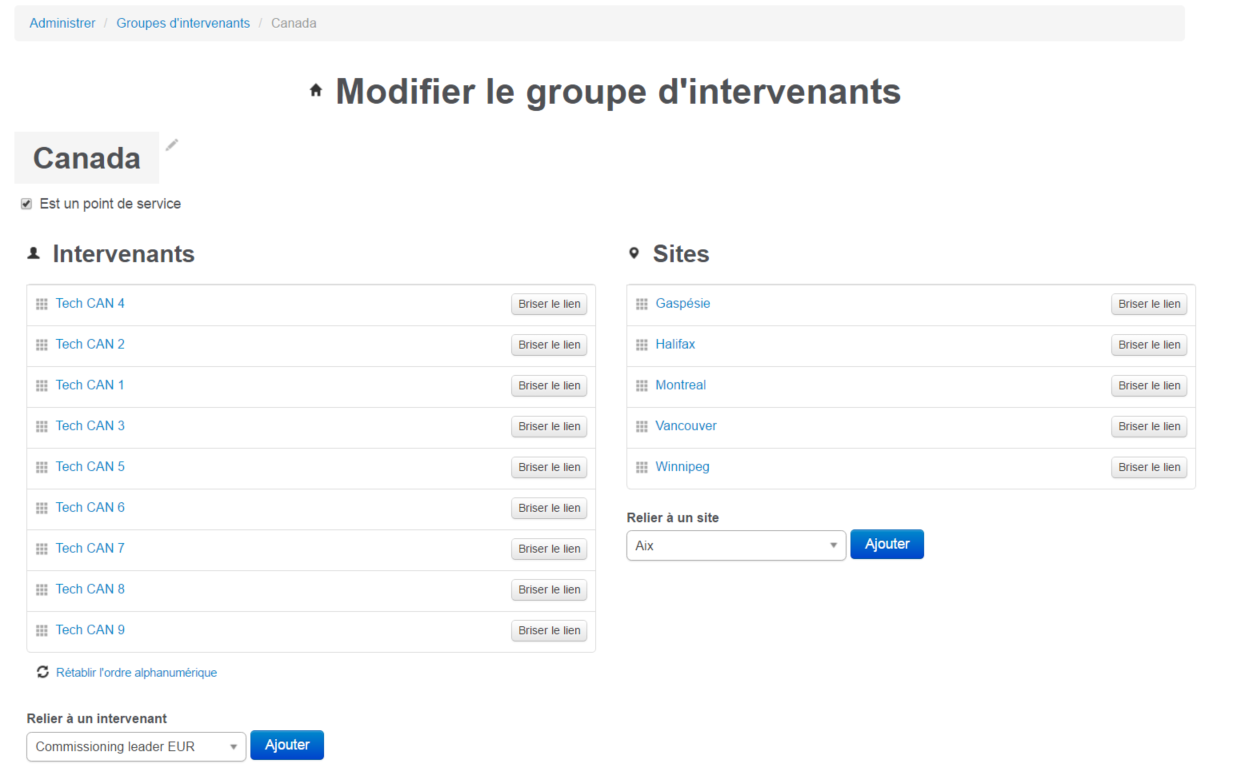This screenshot has width=1251, height=779.
Task: Click Rétablir l'ordre alphanumérique
Action: pyautogui.click(x=136, y=672)
